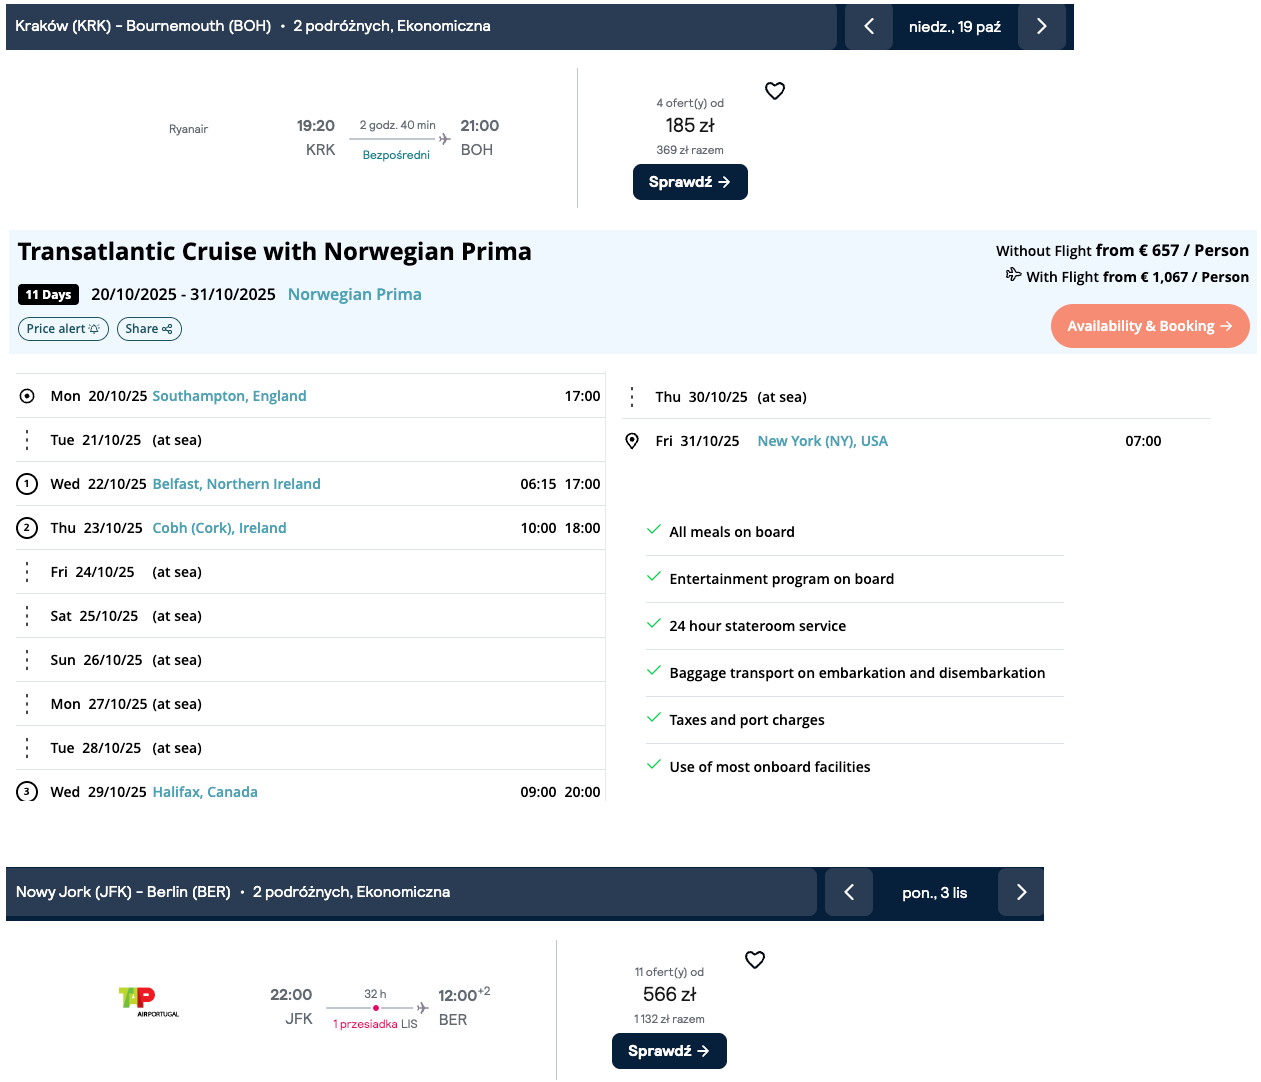Save TAP flight to favorites with heart icon
This screenshot has width=1261, height=1082.
755,960
